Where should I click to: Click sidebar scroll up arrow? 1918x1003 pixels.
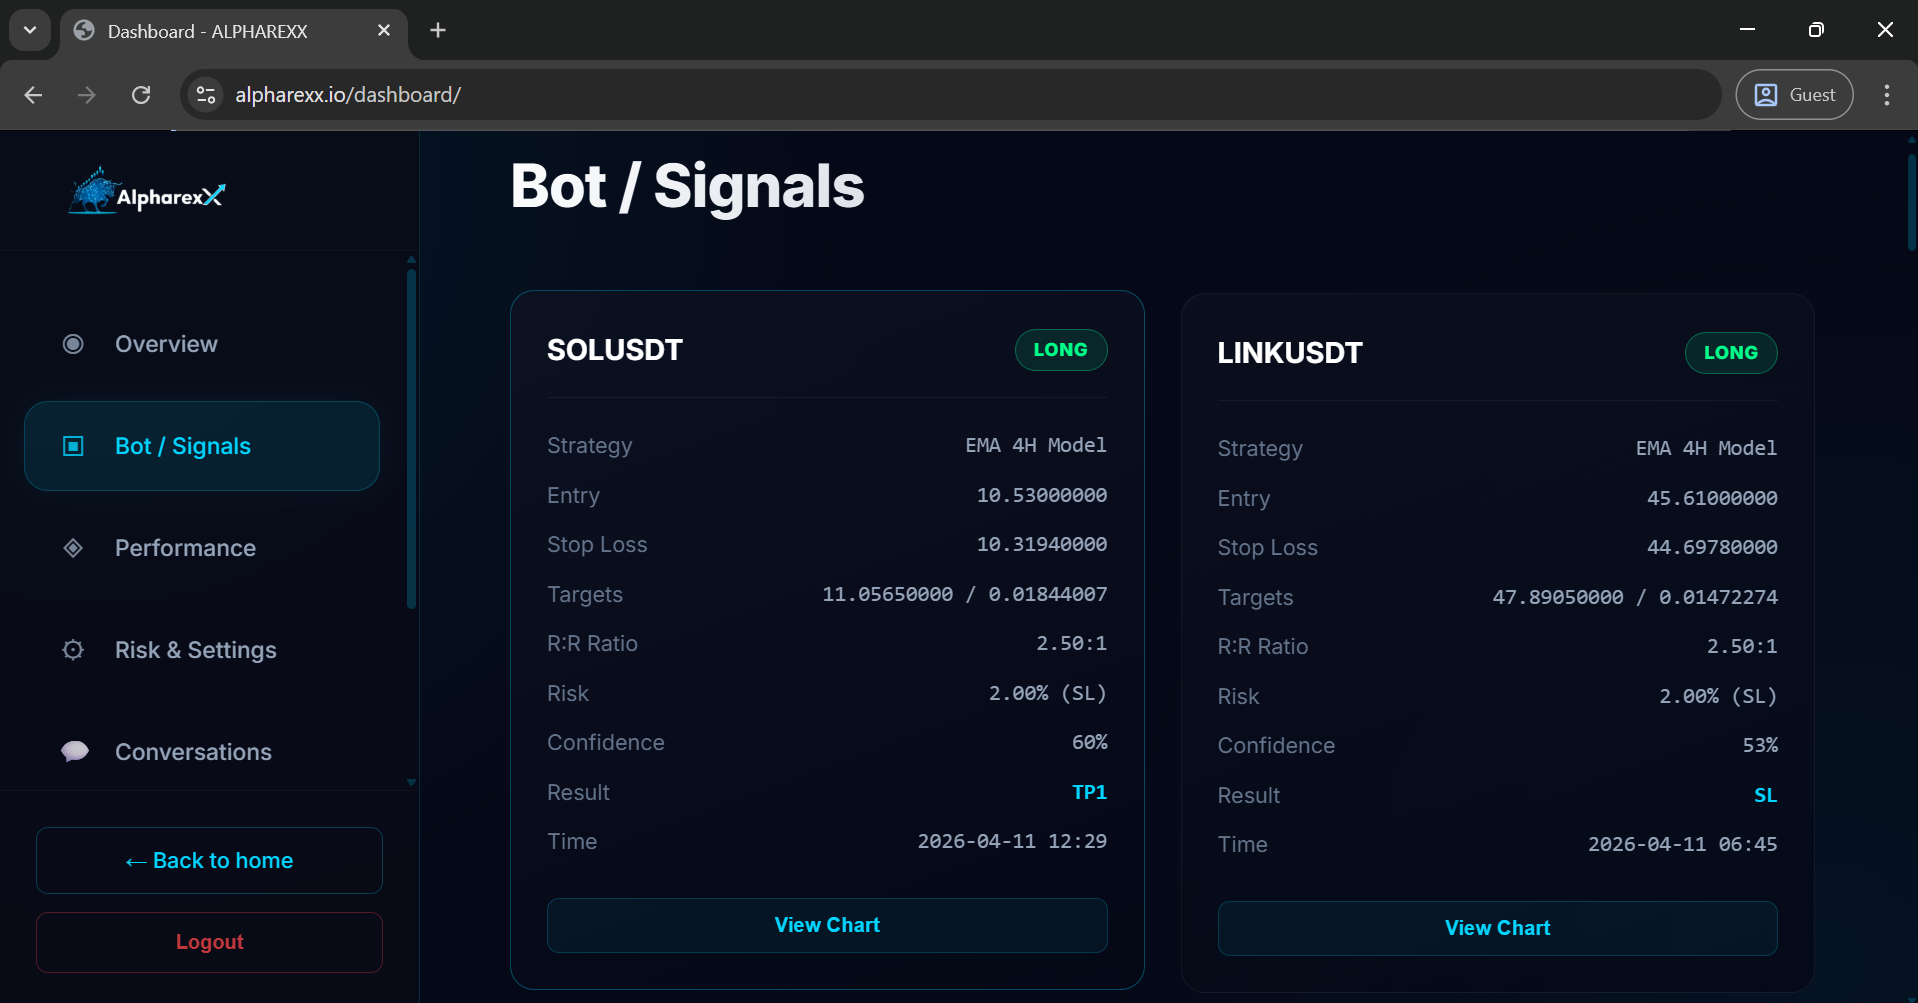pyautogui.click(x=411, y=259)
